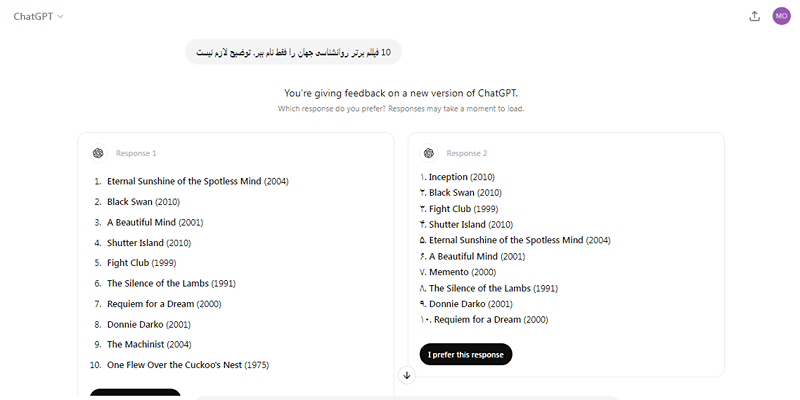This screenshot has width=800, height=400.
Task: Click "Memento (2000)" in Response 2
Action: click(x=462, y=272)
